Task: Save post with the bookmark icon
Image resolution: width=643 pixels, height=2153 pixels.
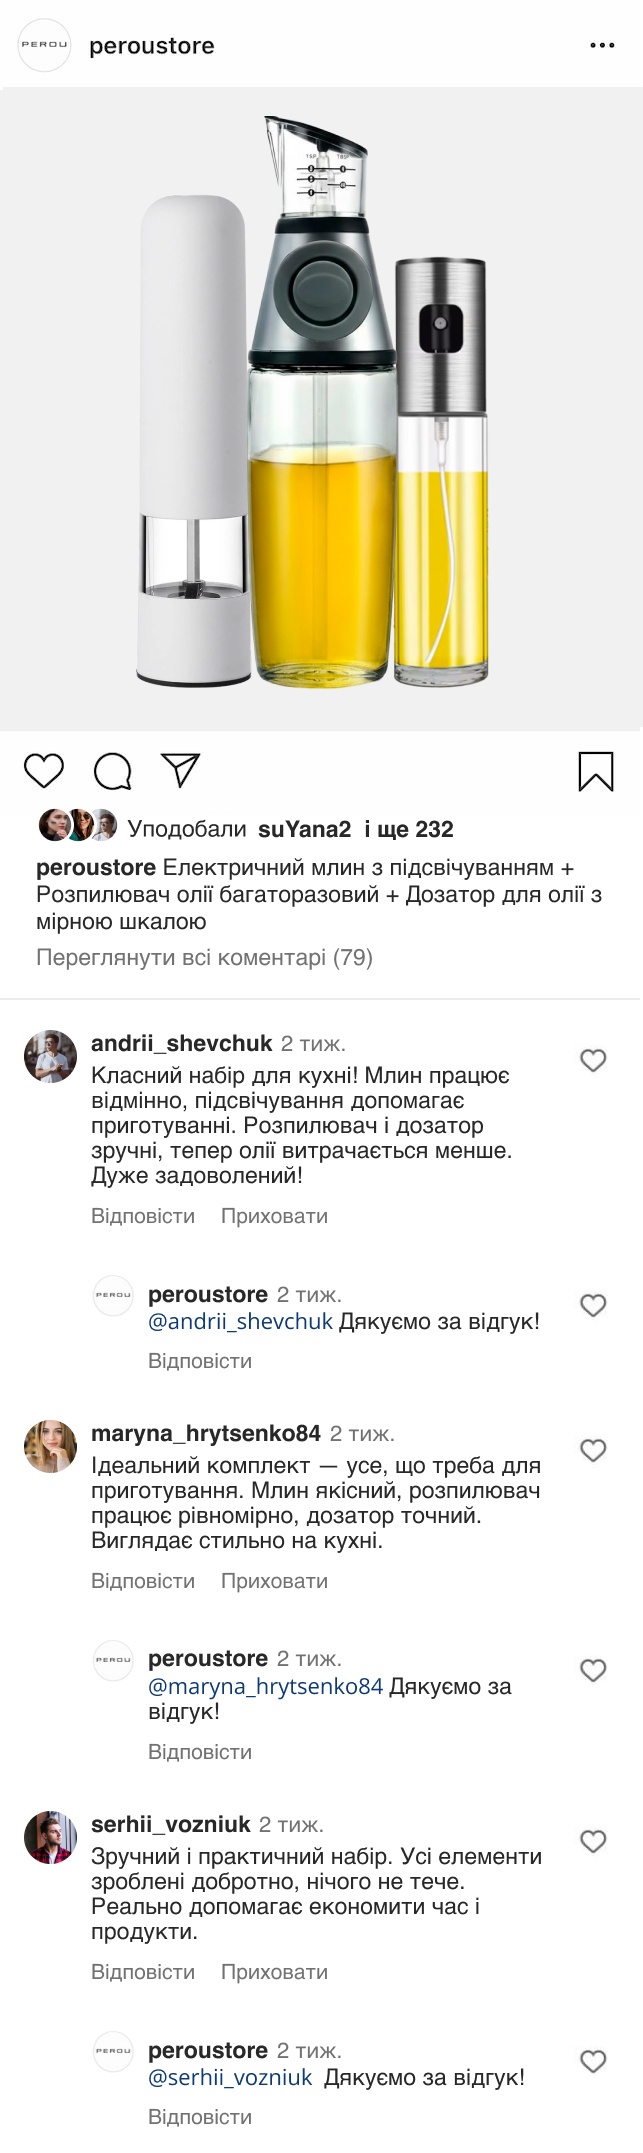Action: (x=596, y=771)
